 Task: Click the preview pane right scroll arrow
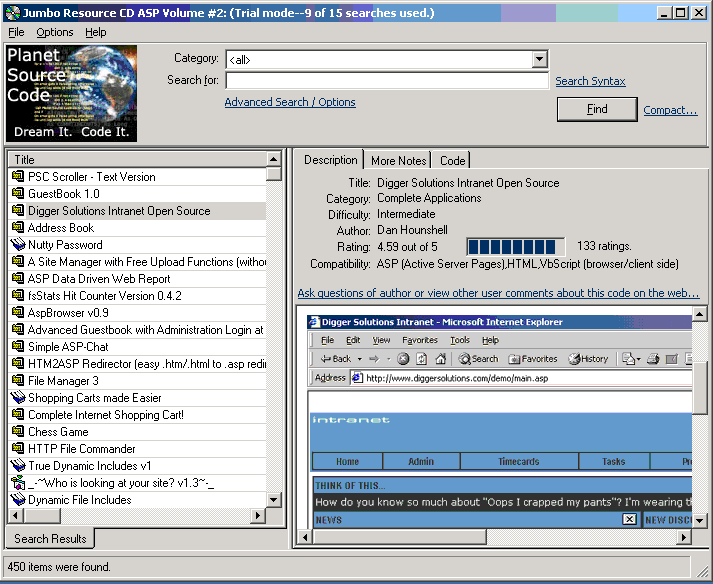coord(683,537)
